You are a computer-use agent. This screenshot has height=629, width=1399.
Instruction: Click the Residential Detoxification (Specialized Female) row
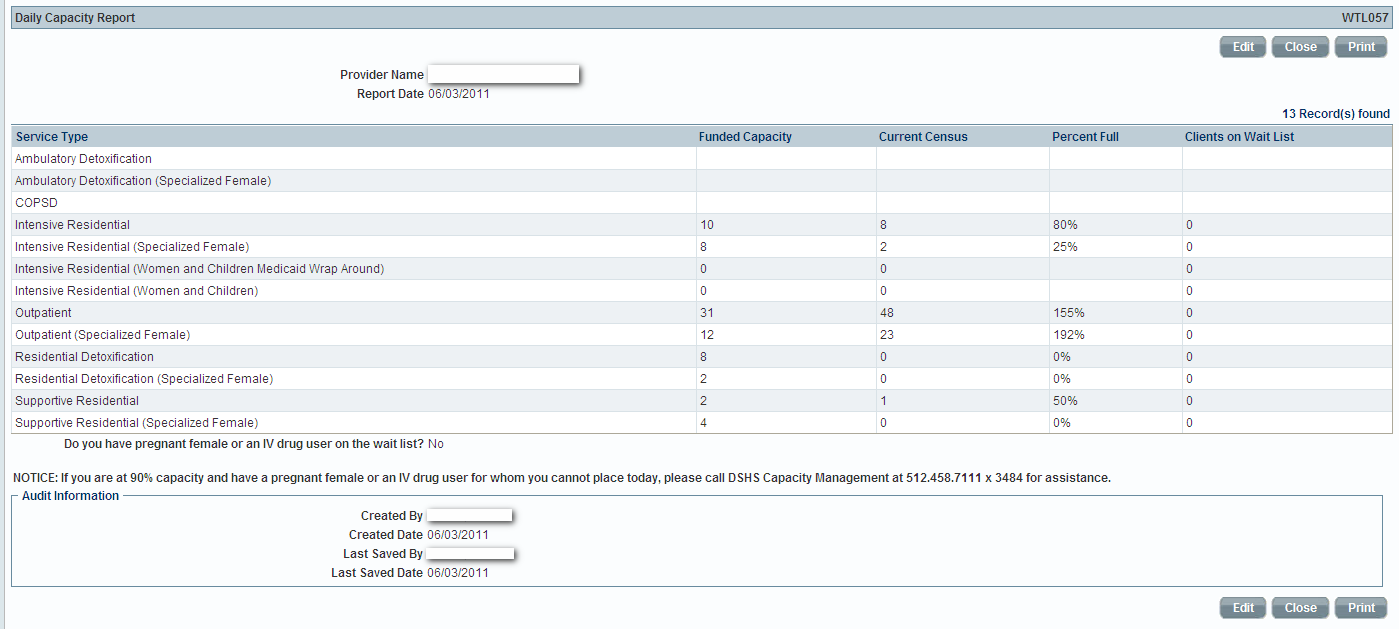144,379
